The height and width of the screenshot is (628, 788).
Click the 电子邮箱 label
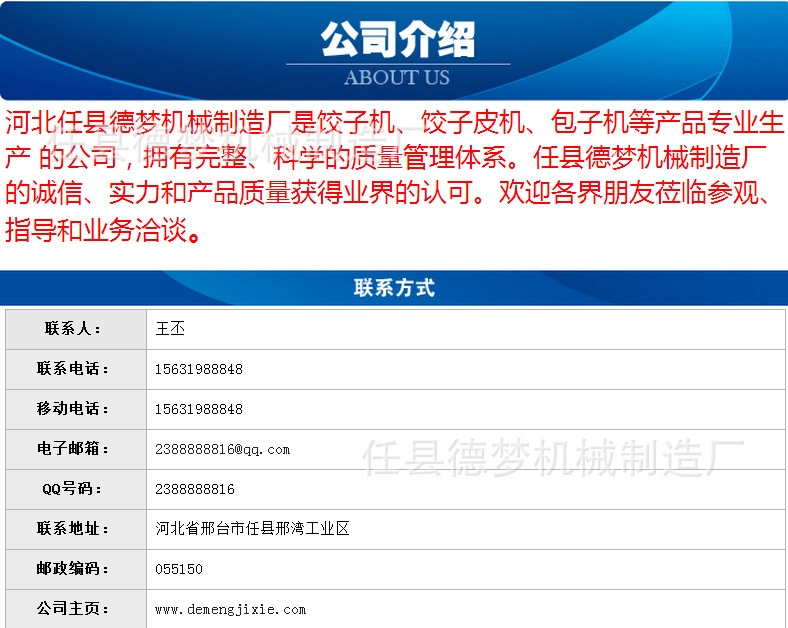(x=72, y=448)
